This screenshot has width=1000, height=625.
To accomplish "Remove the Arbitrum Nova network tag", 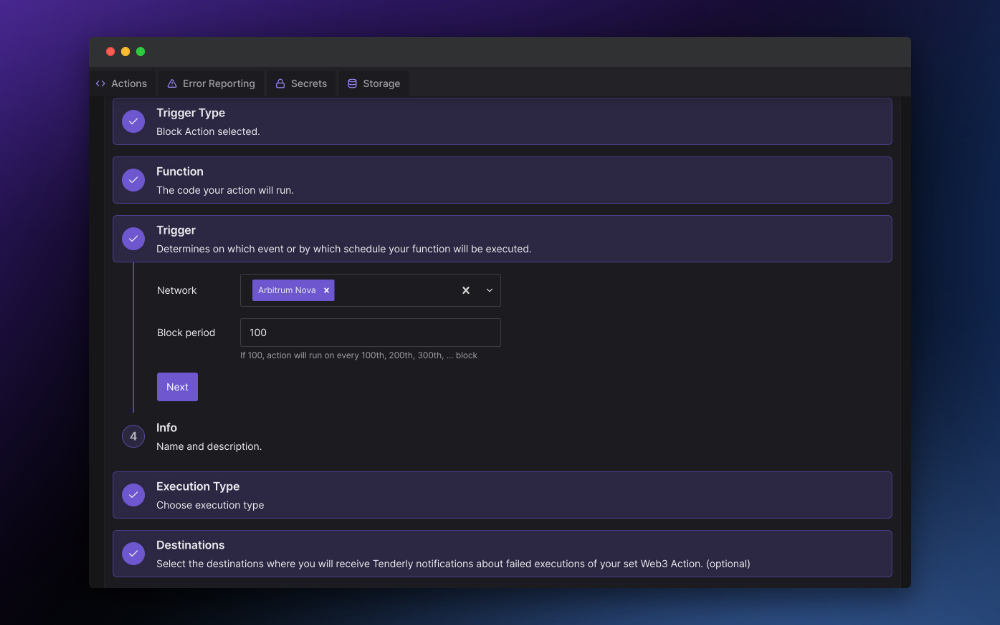I will point(326,290).
